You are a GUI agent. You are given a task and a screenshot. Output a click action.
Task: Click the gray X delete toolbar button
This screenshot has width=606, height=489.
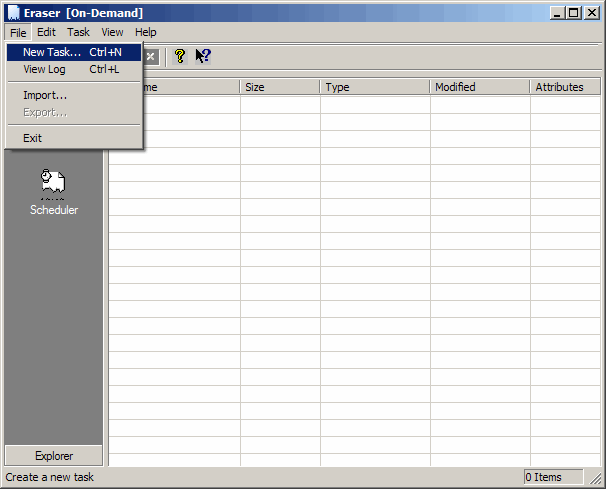pos(151,57)
